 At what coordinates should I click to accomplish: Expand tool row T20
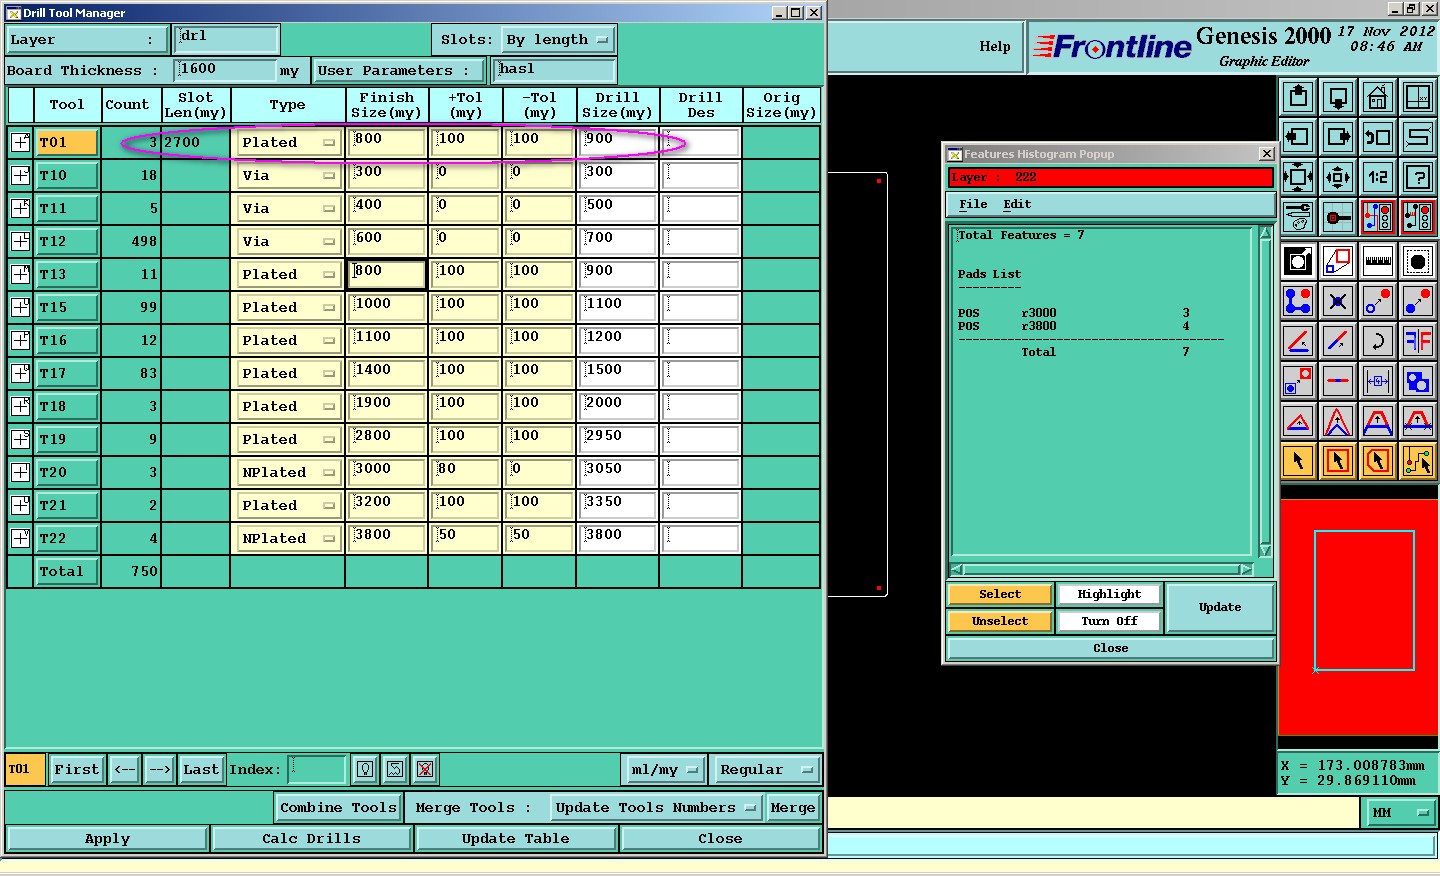coord(20,472)
